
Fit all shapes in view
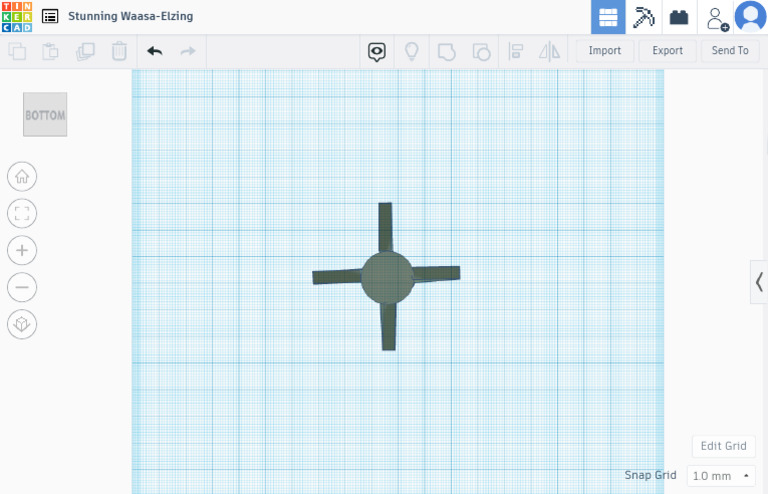pyautogui.click(x=22, y=213)
